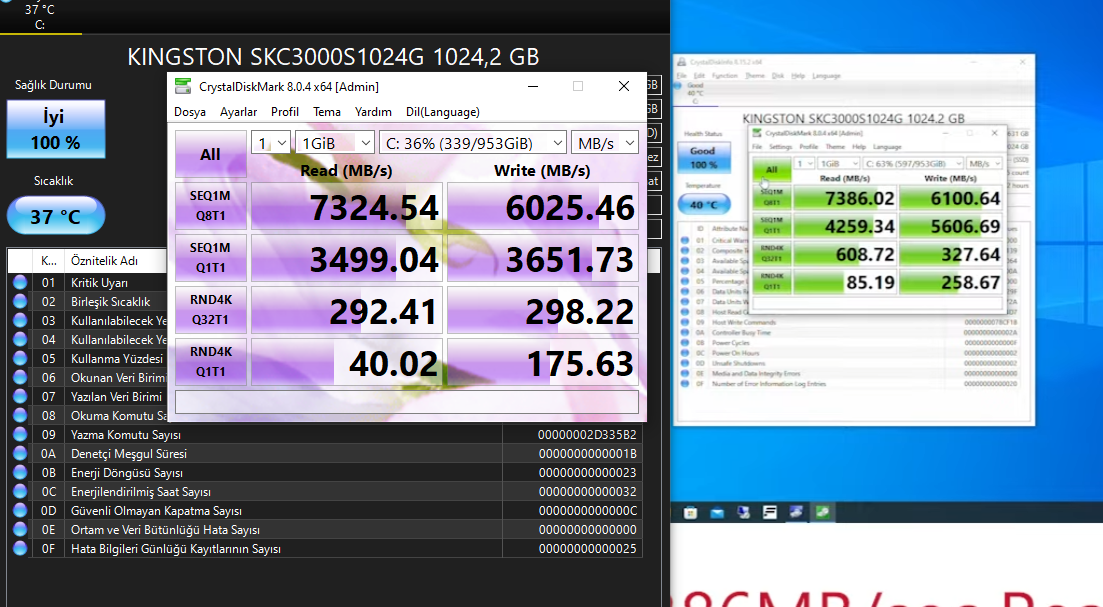This screenshot has width=1103, height=607.
Task: Start the RND4K Q32T1 test
Action: tap(210, 310)
